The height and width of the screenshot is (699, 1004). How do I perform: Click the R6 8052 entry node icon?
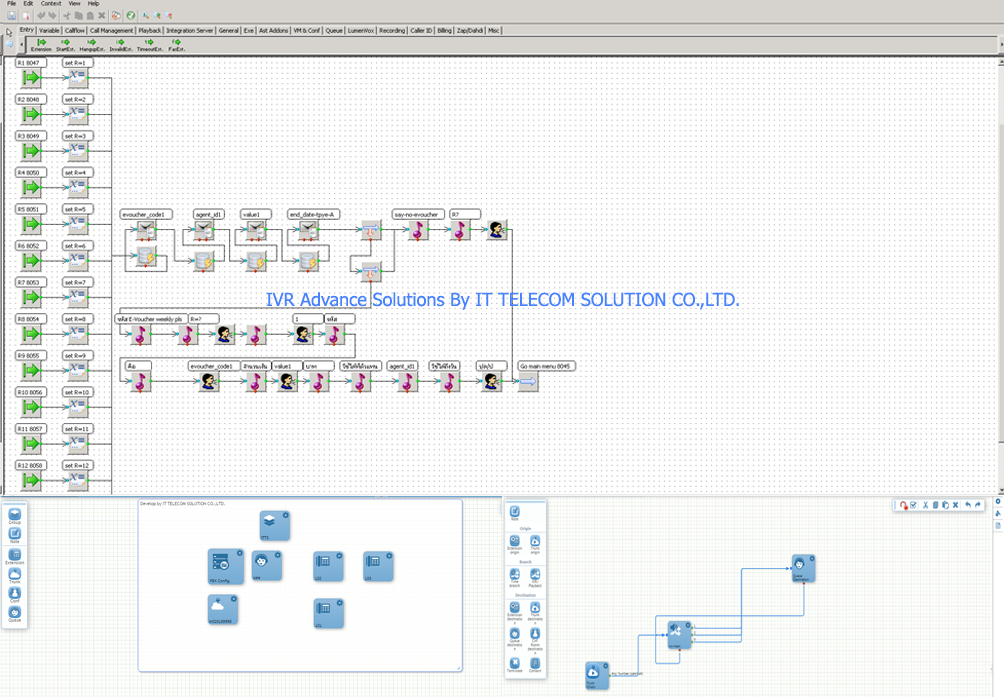(x=30, y=261)
